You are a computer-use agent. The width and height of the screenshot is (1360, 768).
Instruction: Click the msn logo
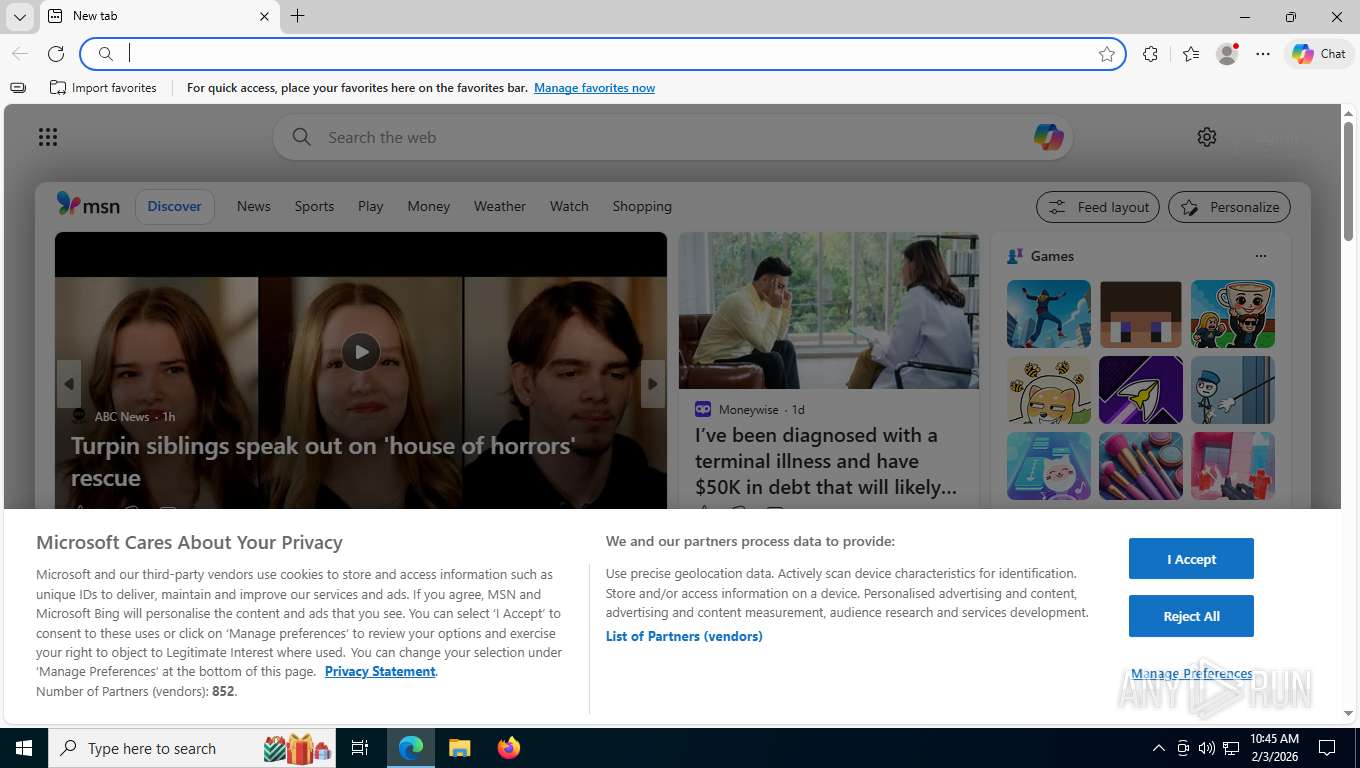coord(88,206)
